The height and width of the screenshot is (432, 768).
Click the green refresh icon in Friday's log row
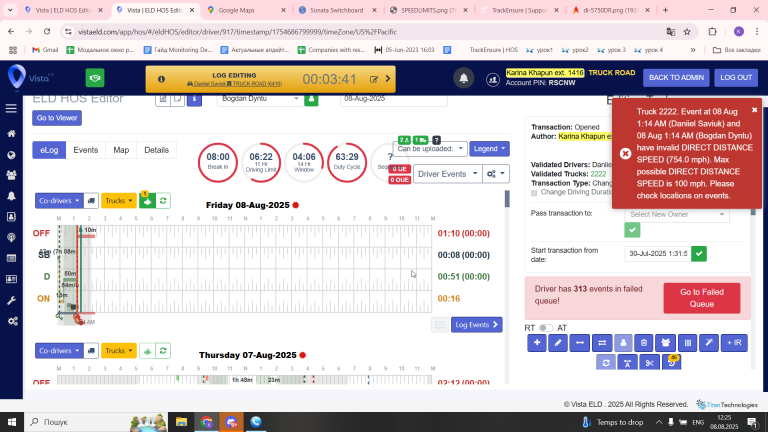[163, 201]
